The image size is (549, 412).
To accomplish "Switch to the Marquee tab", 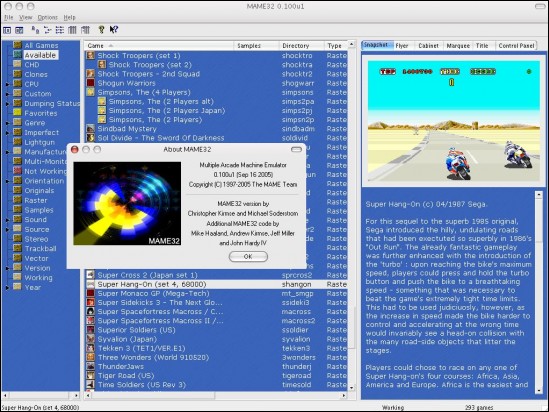I will tap(458, 46).
